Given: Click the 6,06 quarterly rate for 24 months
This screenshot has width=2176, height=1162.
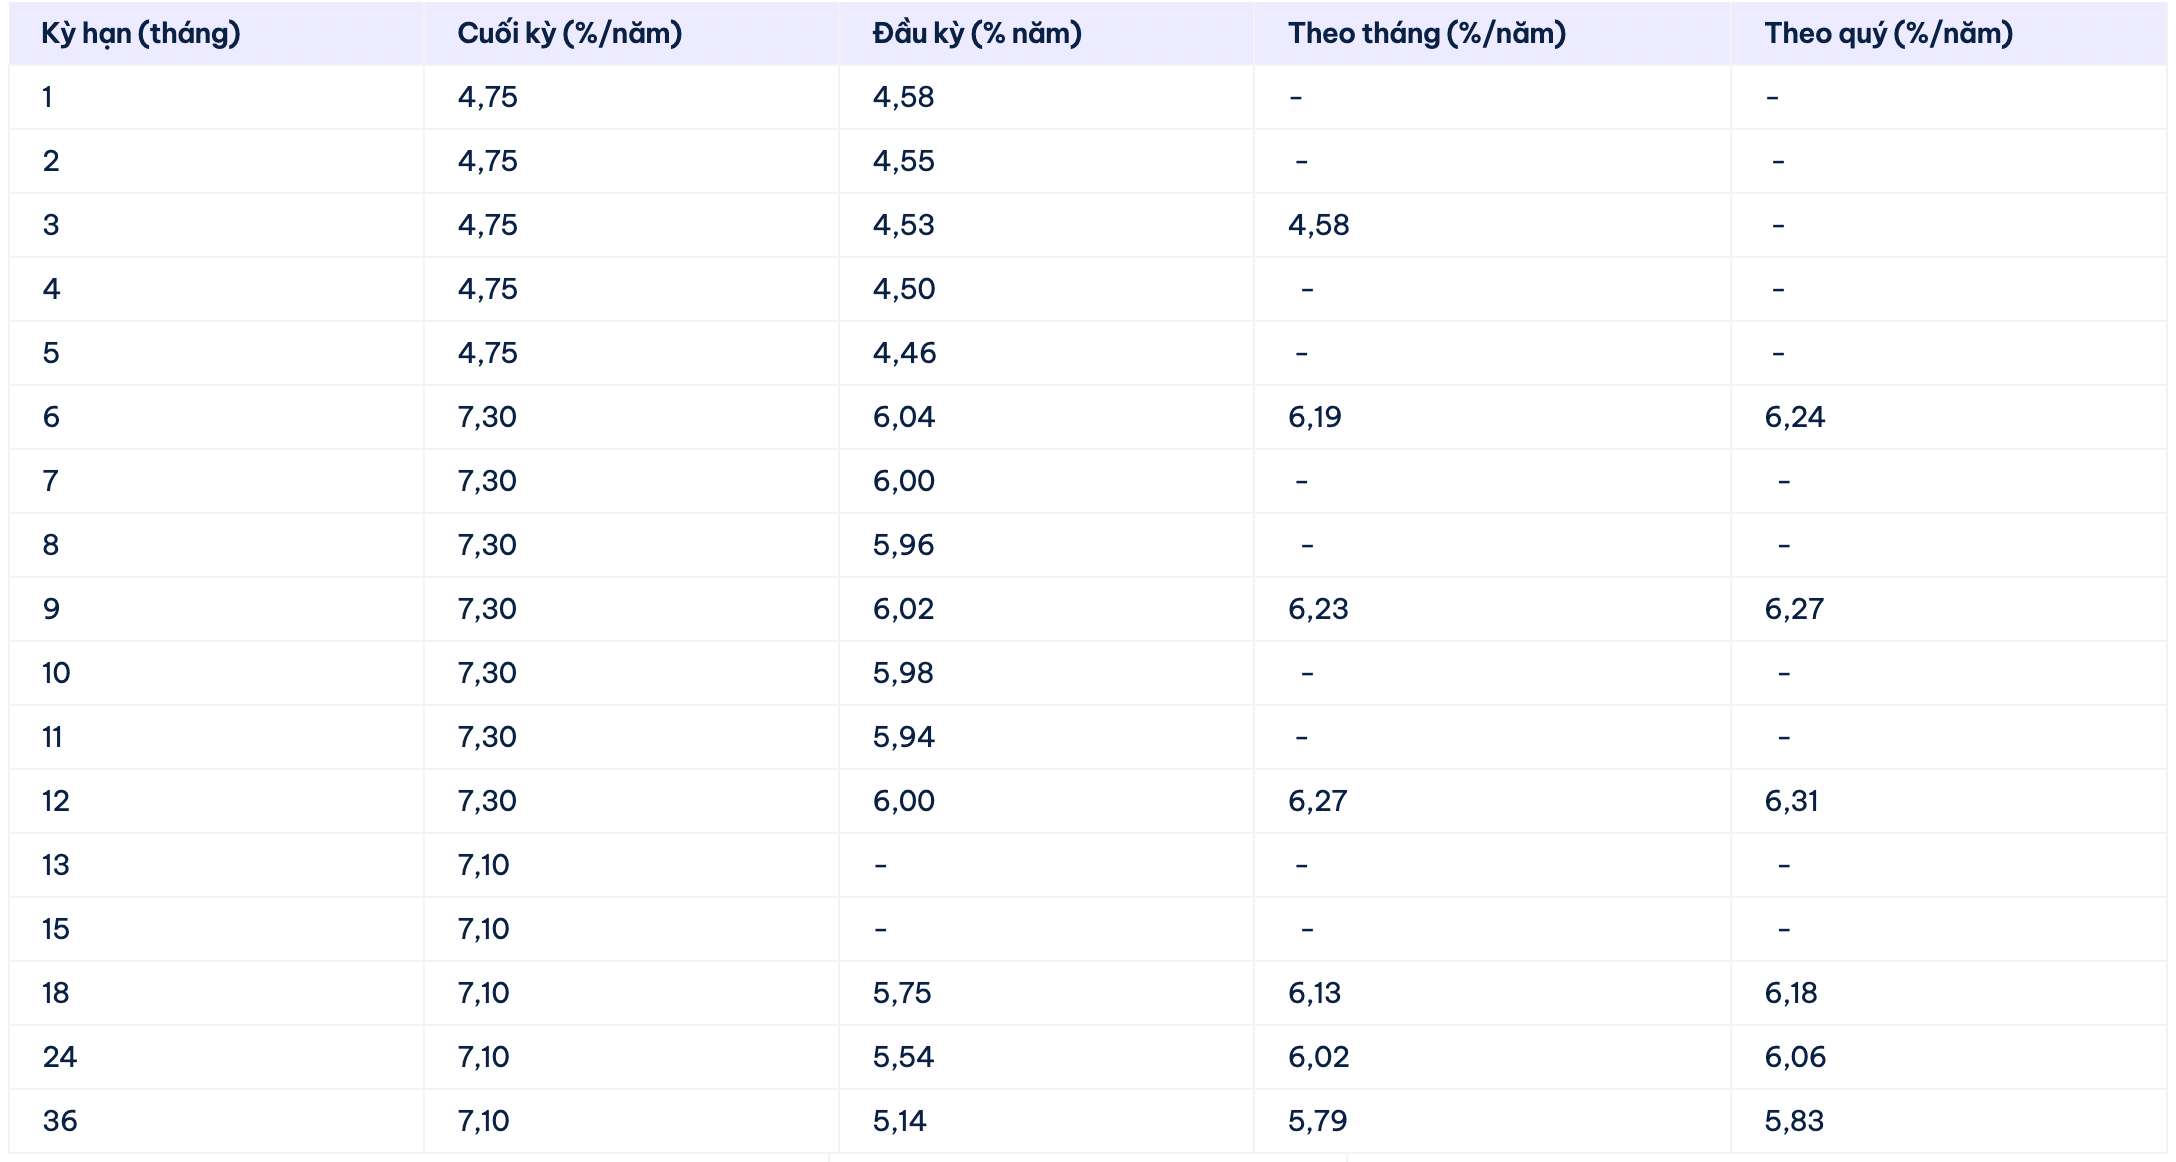Looking at the screenshot, I should [x=1795, y=1058].
